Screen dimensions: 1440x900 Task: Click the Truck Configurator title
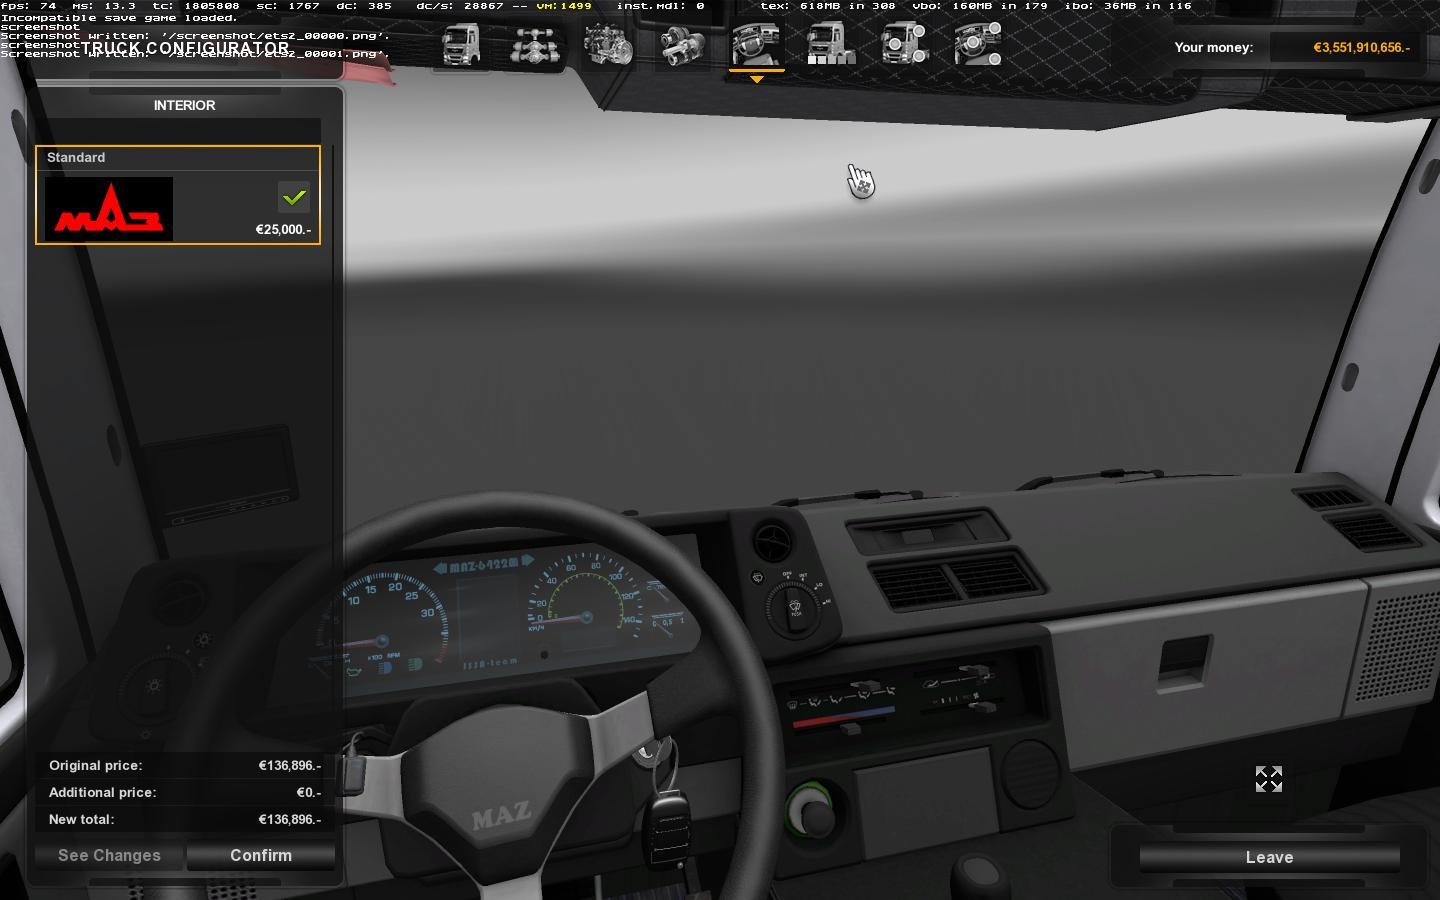(185, 48)
